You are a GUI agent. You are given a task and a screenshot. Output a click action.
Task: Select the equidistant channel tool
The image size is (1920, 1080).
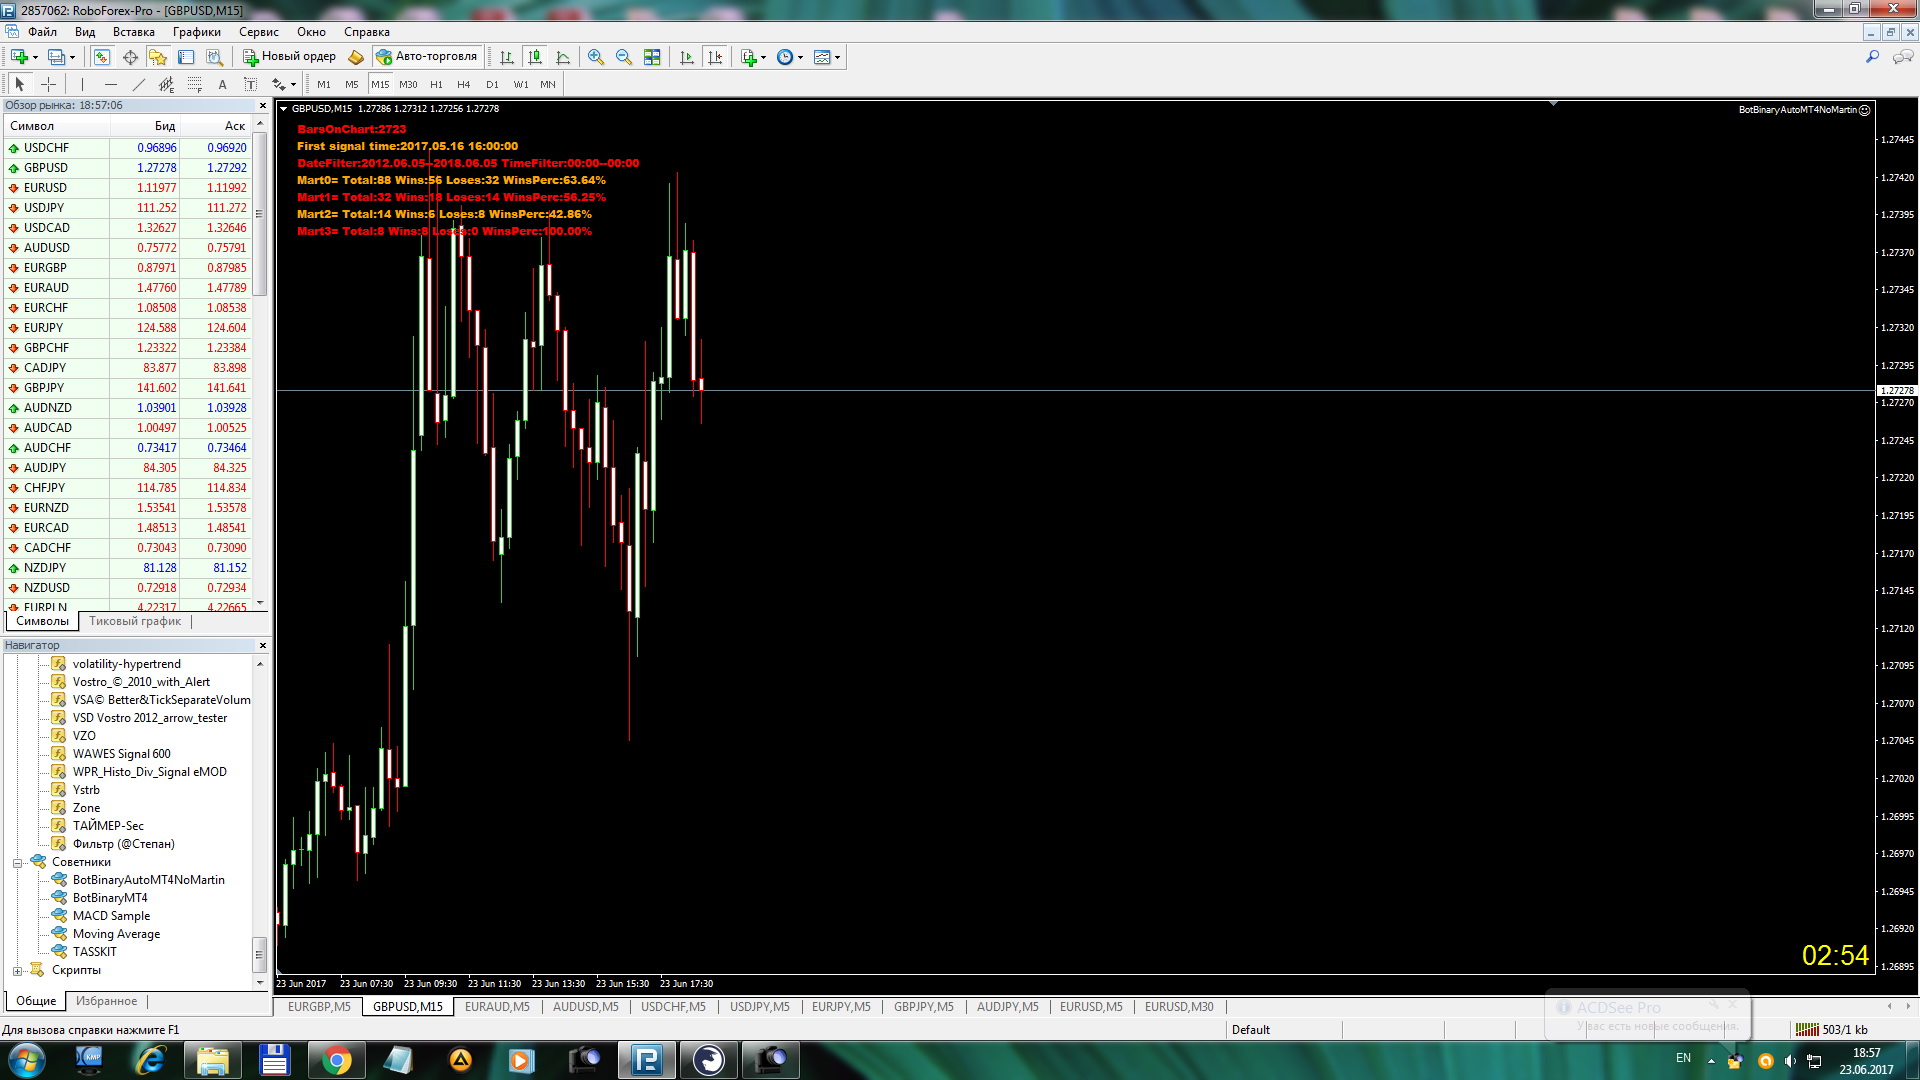pos(167,85)
